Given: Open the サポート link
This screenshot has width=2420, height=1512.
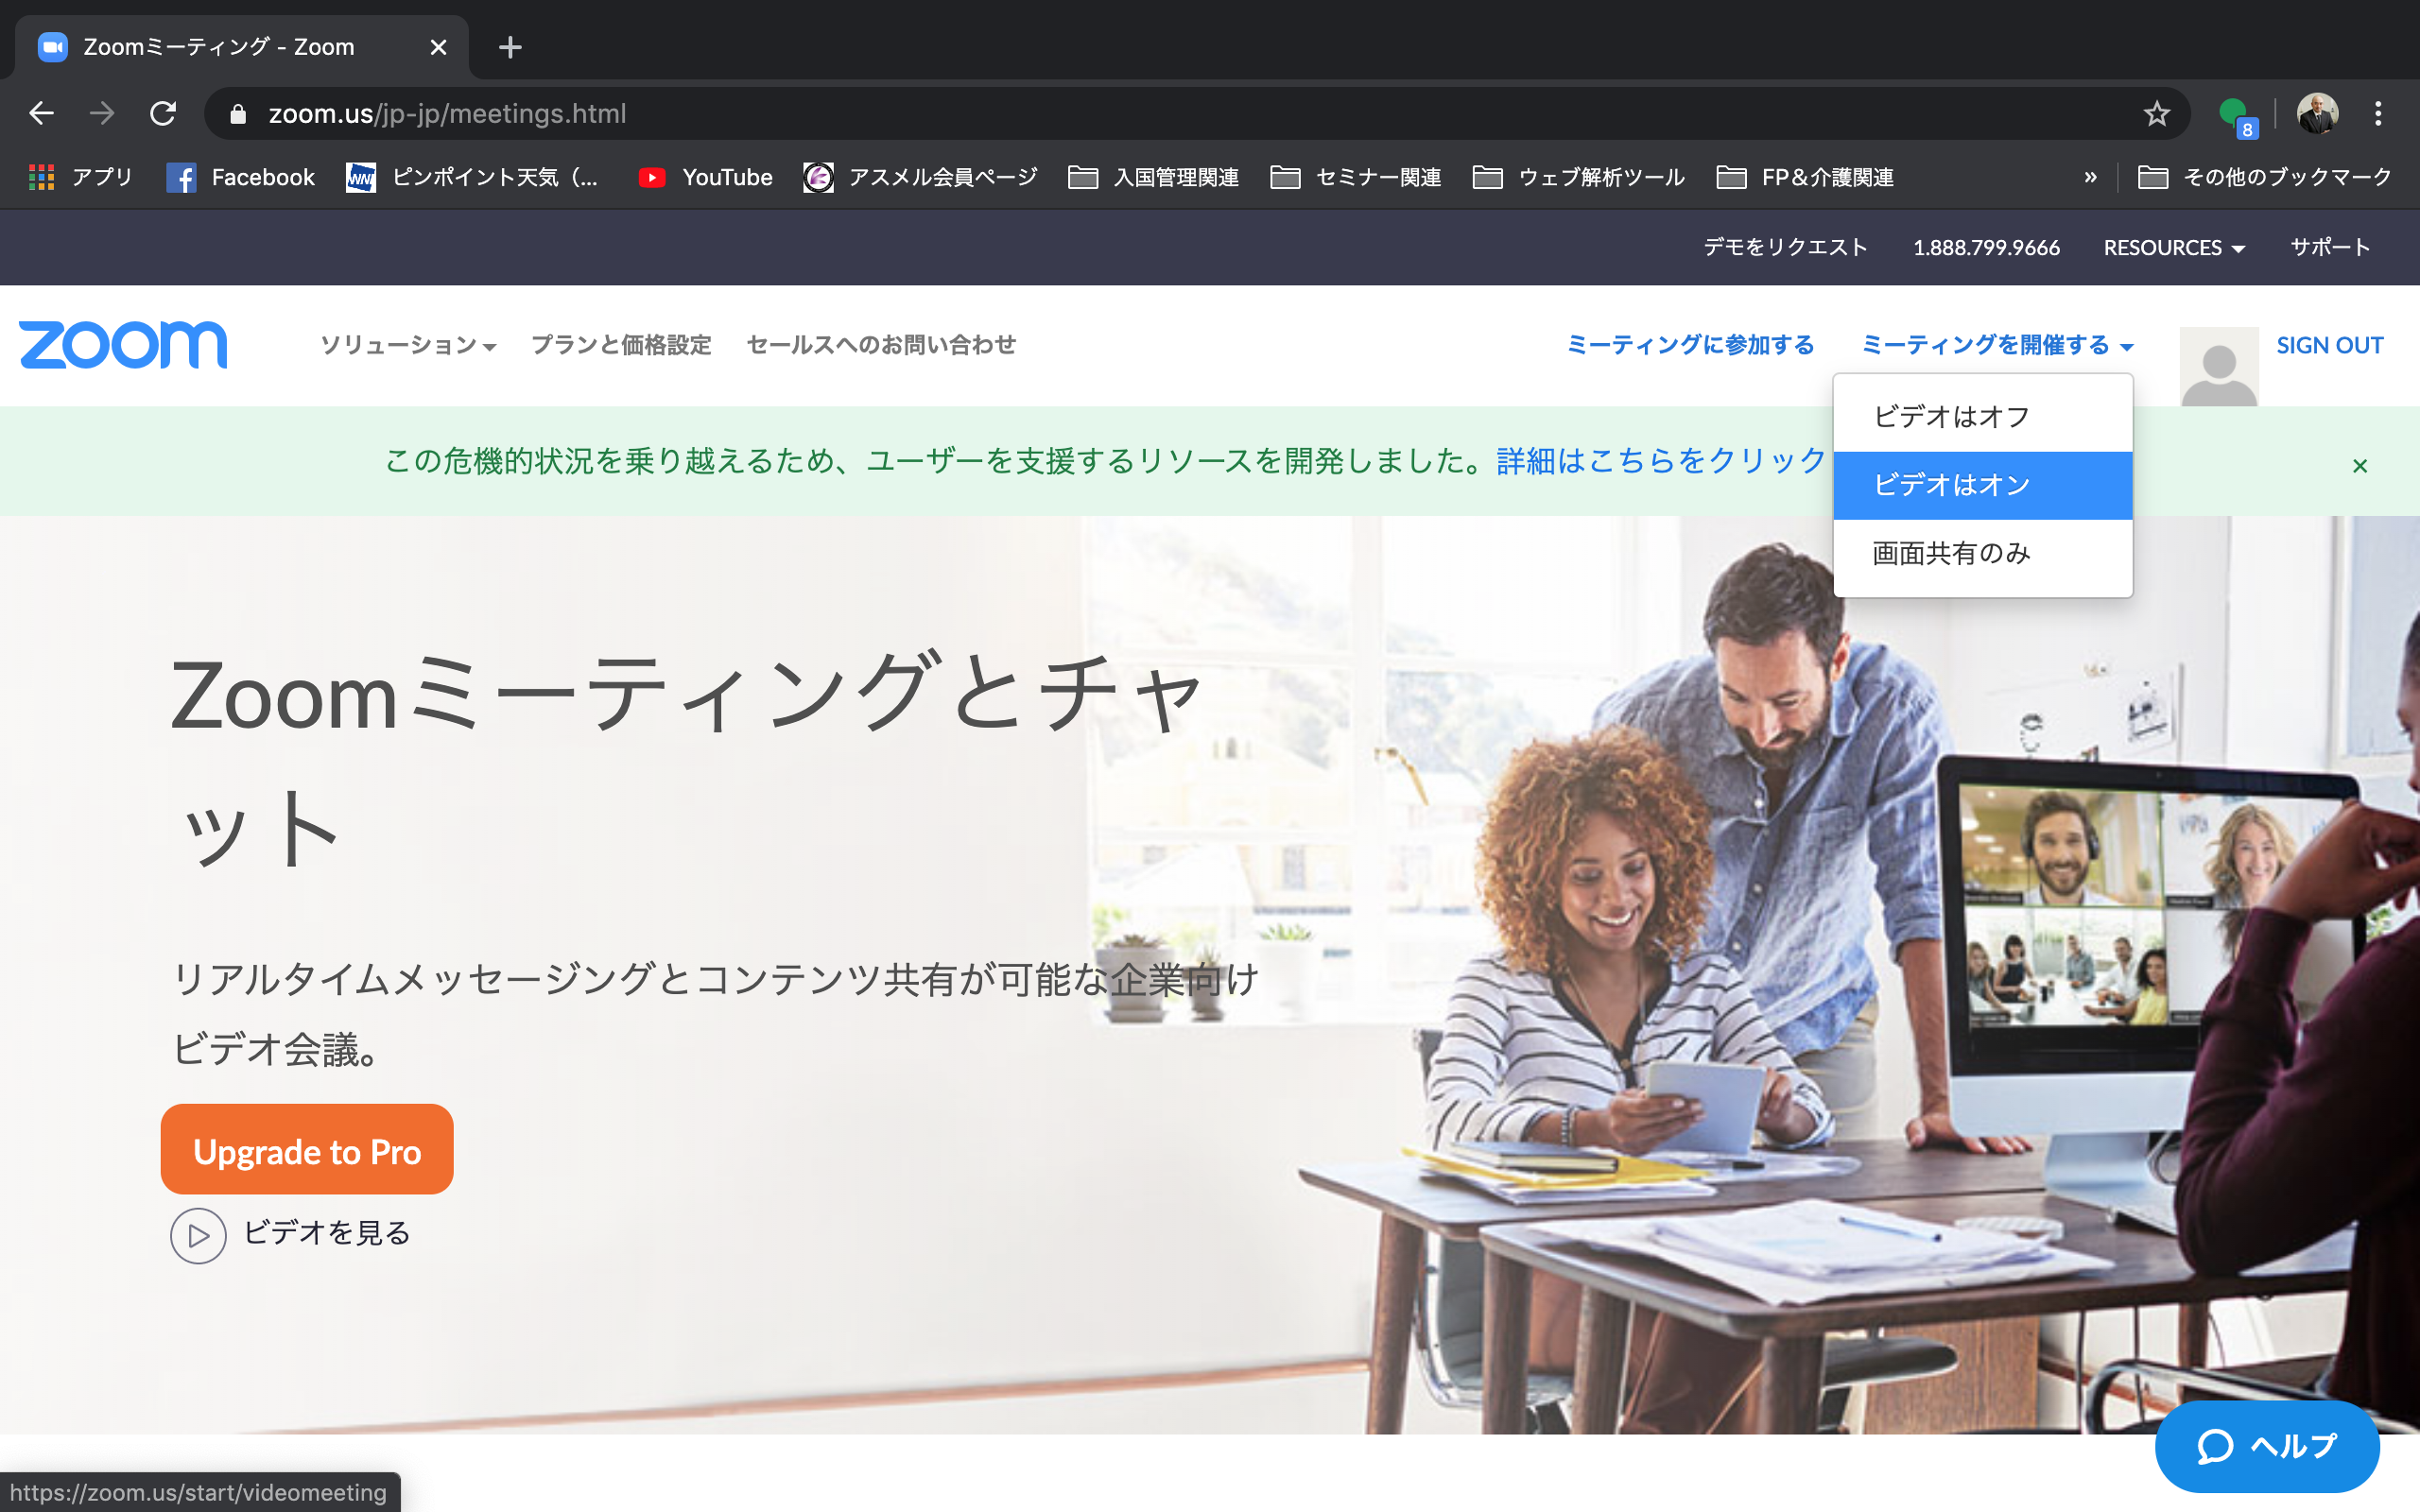Looking at the screenshot, I should coord(2330,247).
